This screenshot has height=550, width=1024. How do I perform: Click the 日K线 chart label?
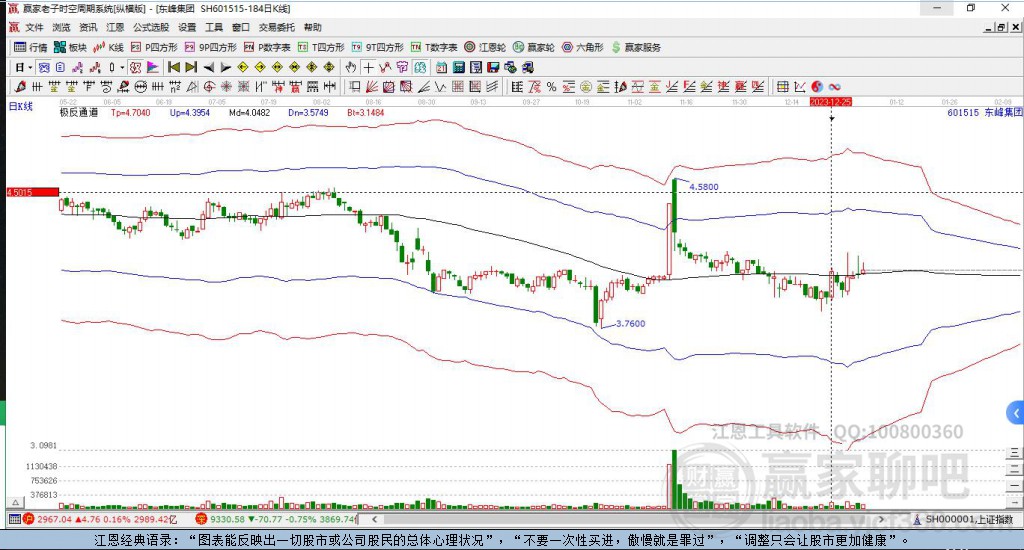(20, 106)
